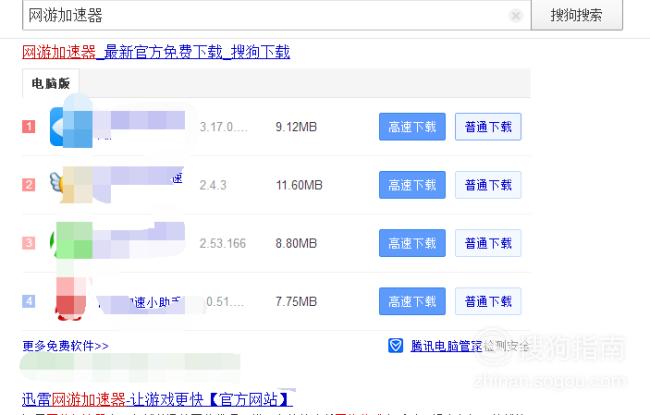650x415 pixels.
Task: Click the winged app icon in row 2
Action: coord(70,185)
